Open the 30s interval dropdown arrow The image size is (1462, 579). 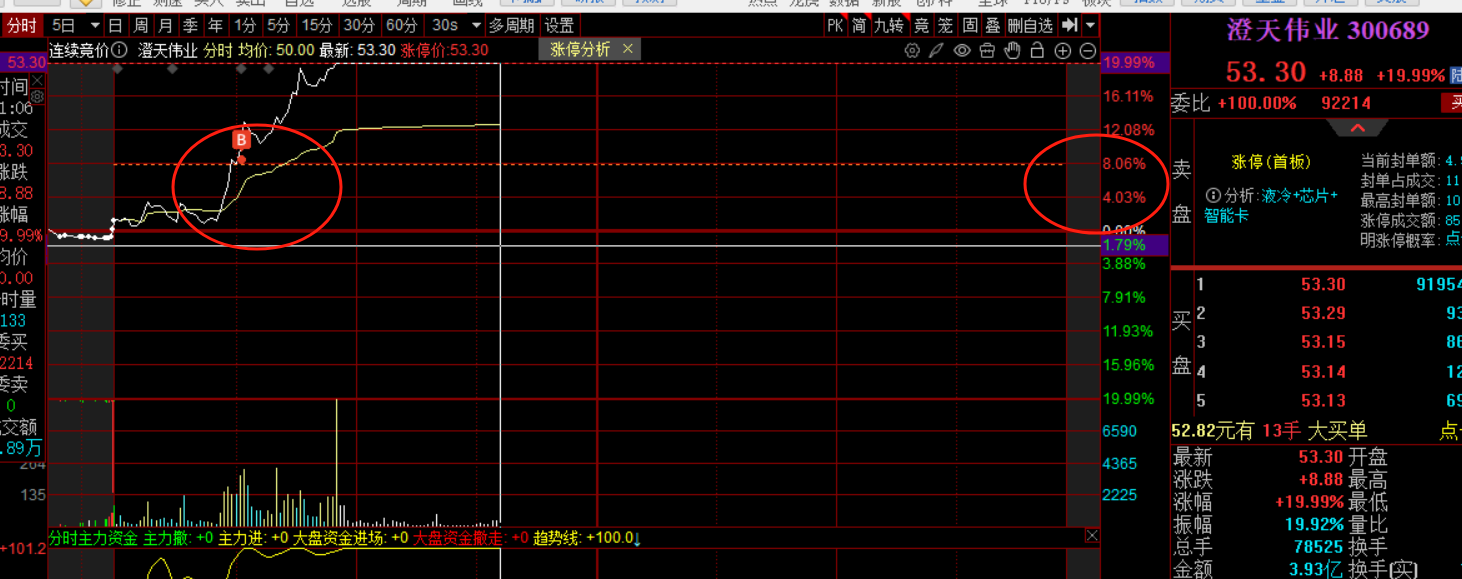tap(476, 25)
